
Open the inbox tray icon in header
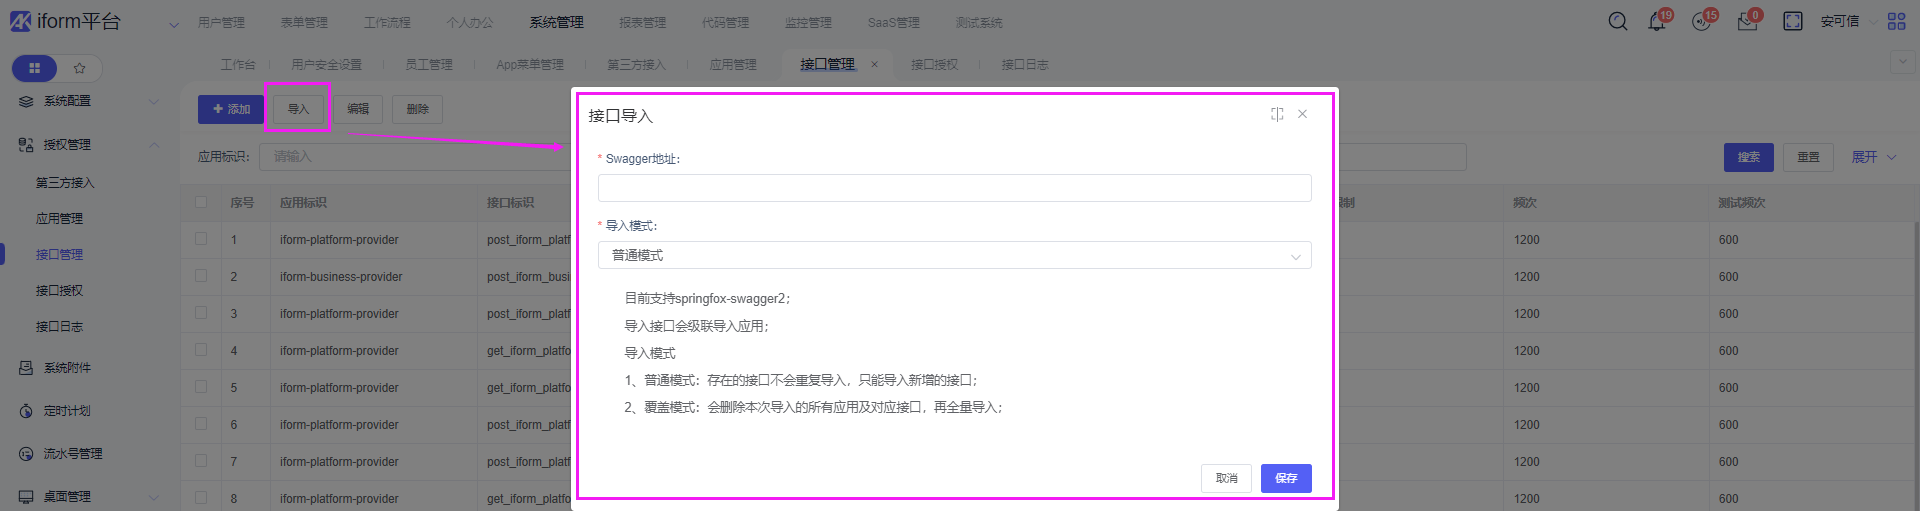pyautogui.click(x=1747, y=22)
